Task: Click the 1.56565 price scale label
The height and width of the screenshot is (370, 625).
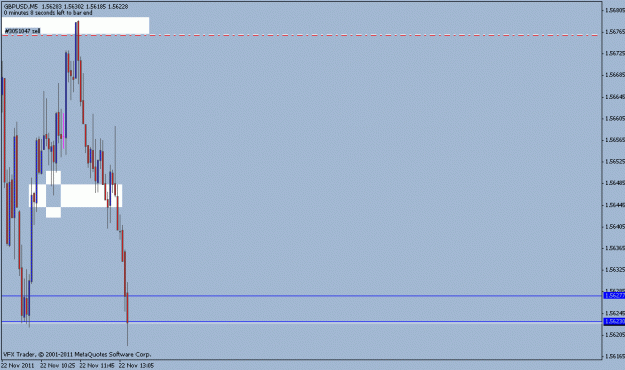Action: pyautogui.click(x=615, y=140)
